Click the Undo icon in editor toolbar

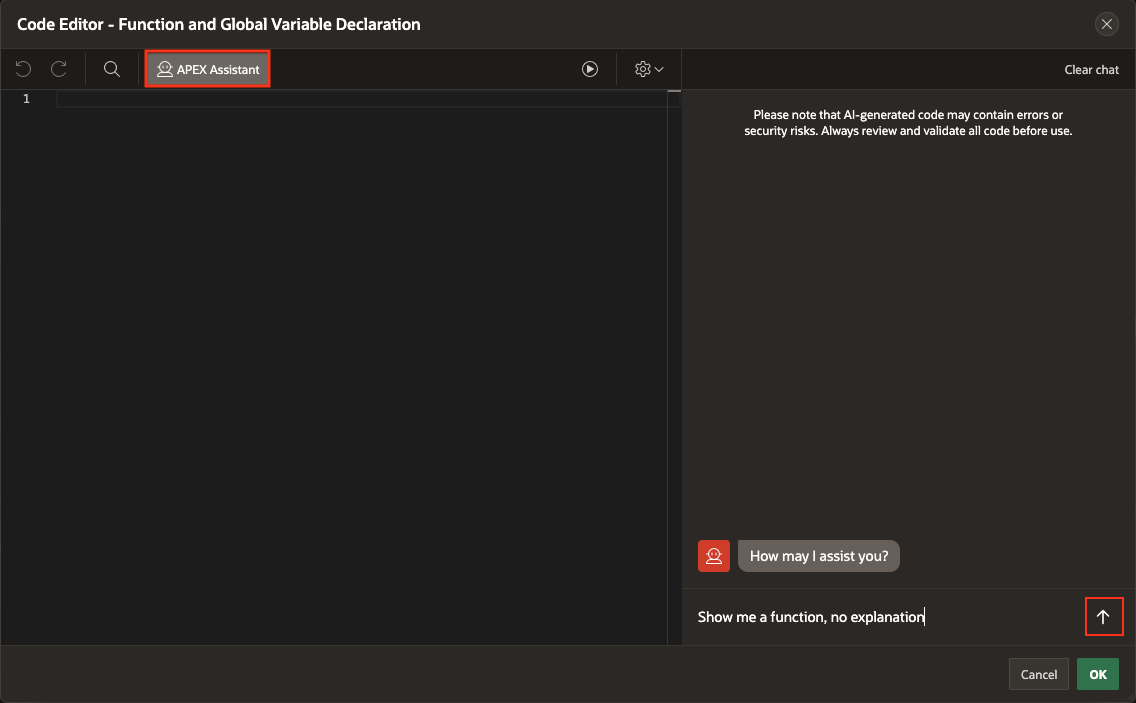coord(23,69)
